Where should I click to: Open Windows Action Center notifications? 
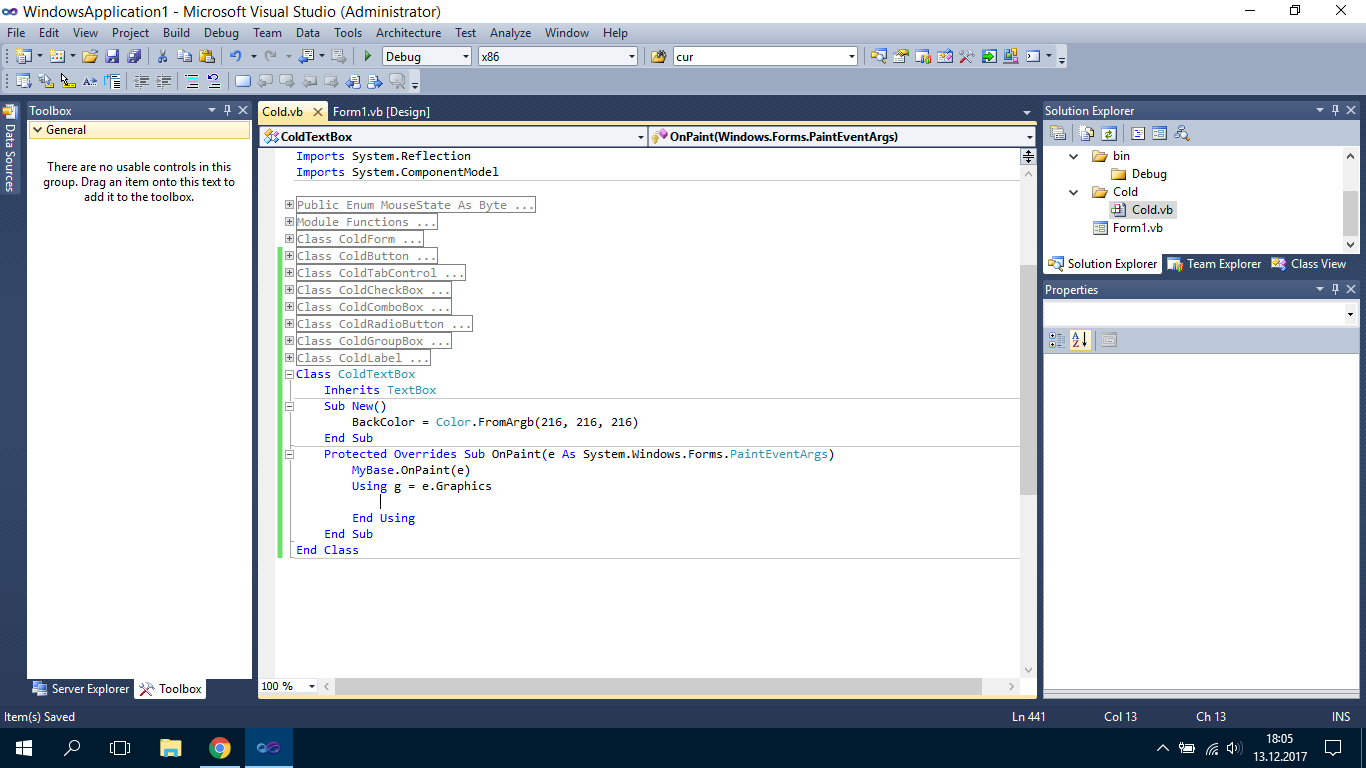click(x=1333, y=748)
